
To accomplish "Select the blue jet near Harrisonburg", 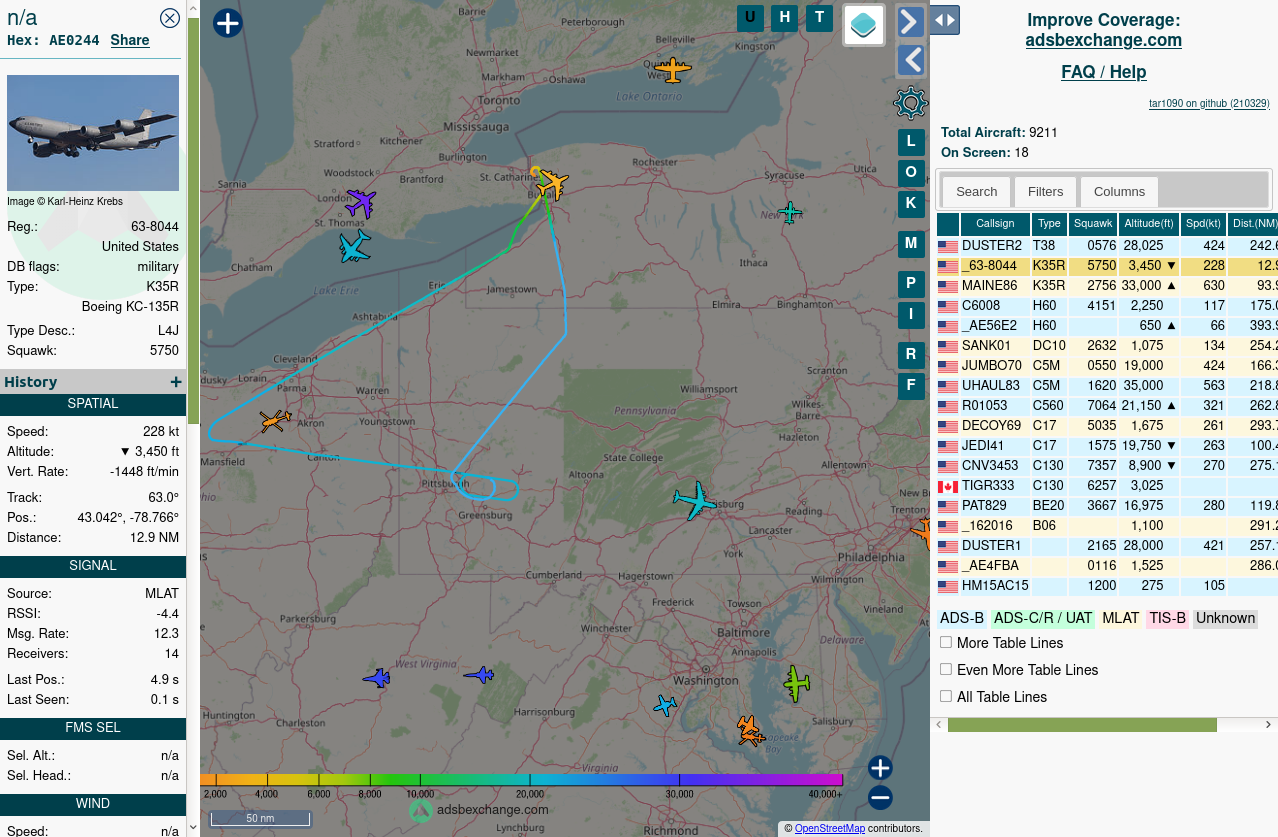I will pyautogui.click(x=480, y=675).
